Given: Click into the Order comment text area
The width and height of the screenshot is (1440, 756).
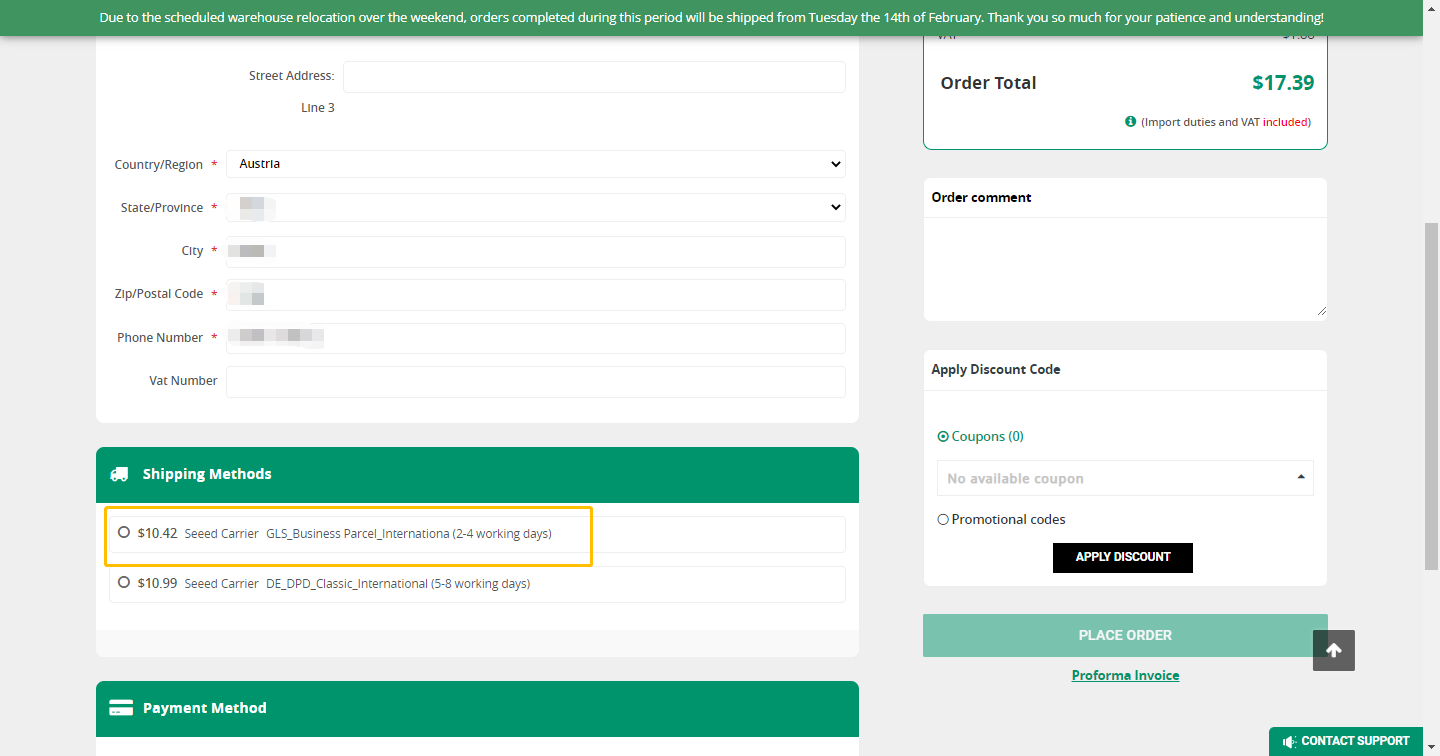Looking at the screenshot, I should (x=1124, y=268).
